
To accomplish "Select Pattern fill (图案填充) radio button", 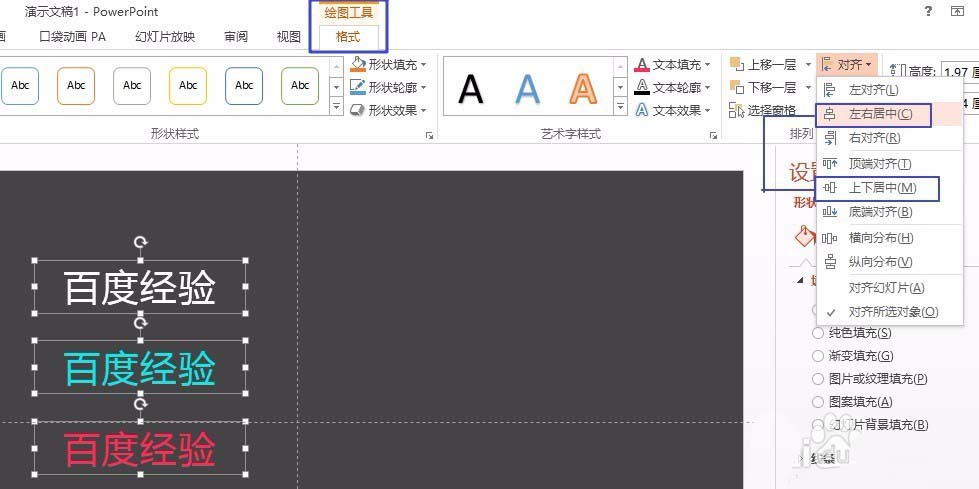I will click(817, 402).
